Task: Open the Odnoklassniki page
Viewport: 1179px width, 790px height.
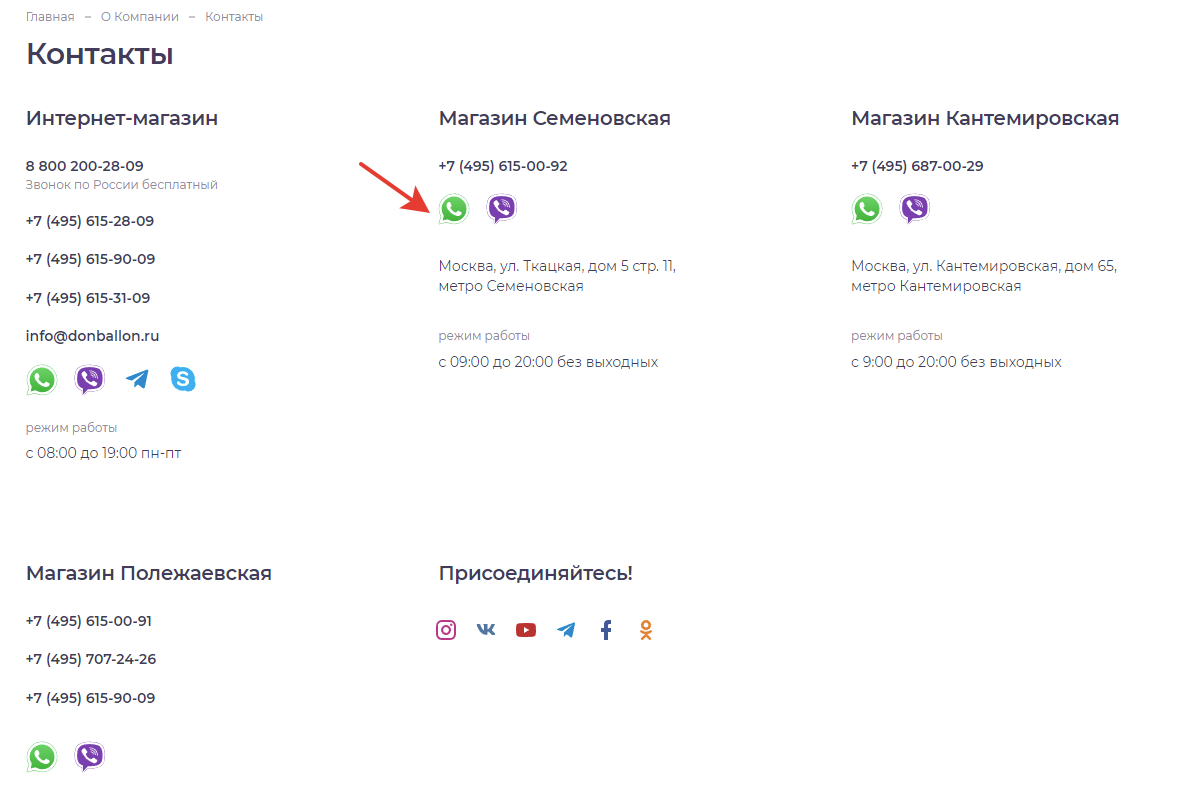Action: coord(646,630)
